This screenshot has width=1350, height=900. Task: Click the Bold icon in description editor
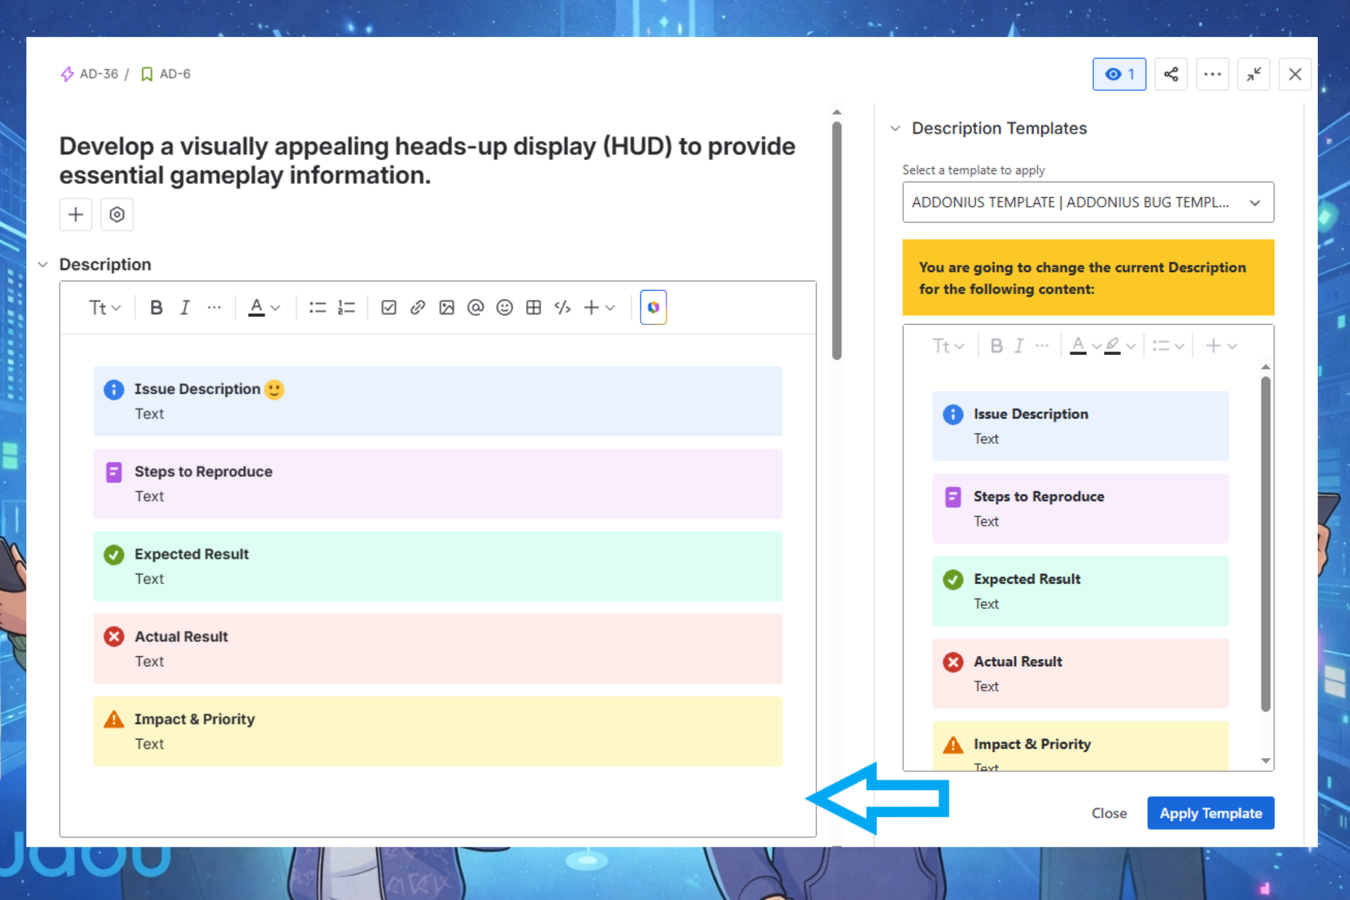pyautogui.click(x=156, y=308)
